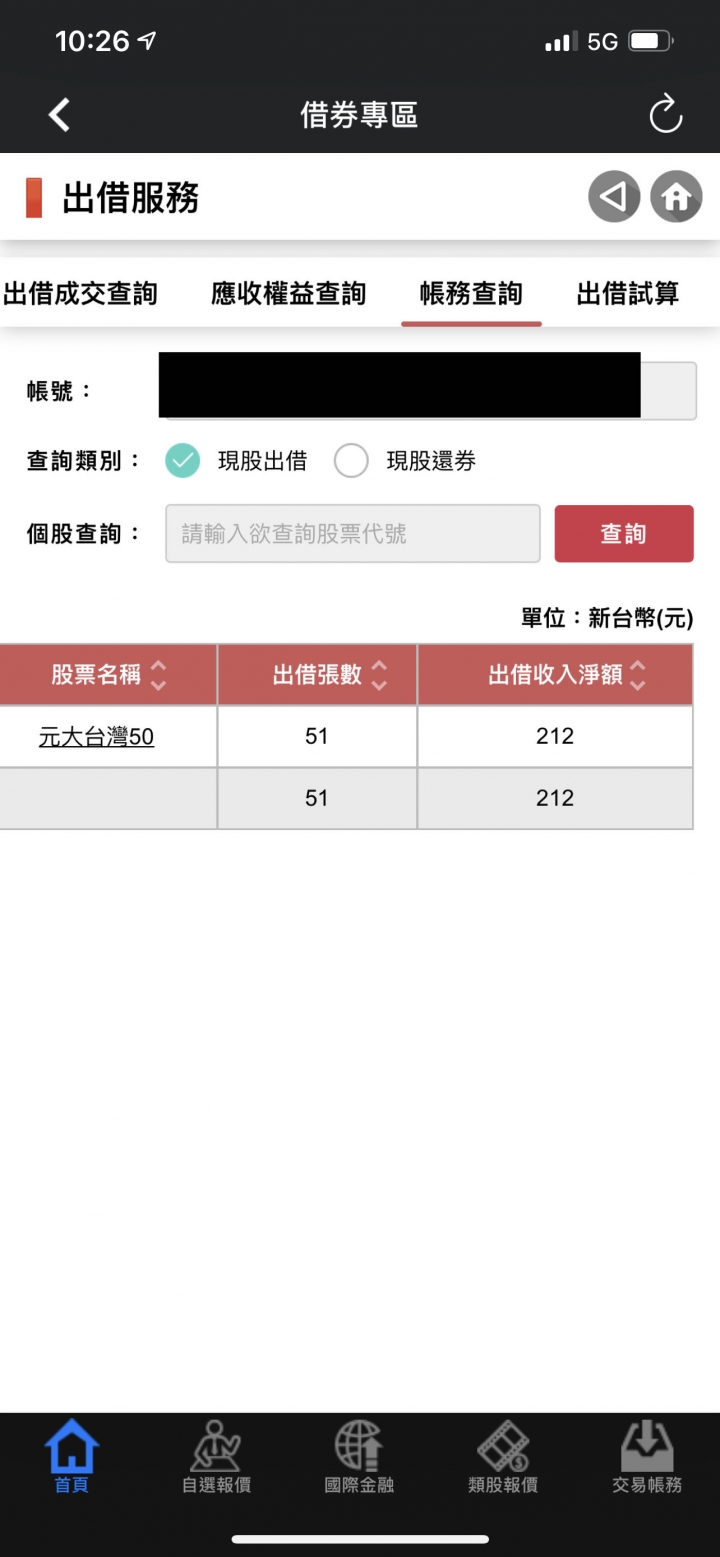
Task: Open the 元大台灣50 stock link
Action: [96, 738]
